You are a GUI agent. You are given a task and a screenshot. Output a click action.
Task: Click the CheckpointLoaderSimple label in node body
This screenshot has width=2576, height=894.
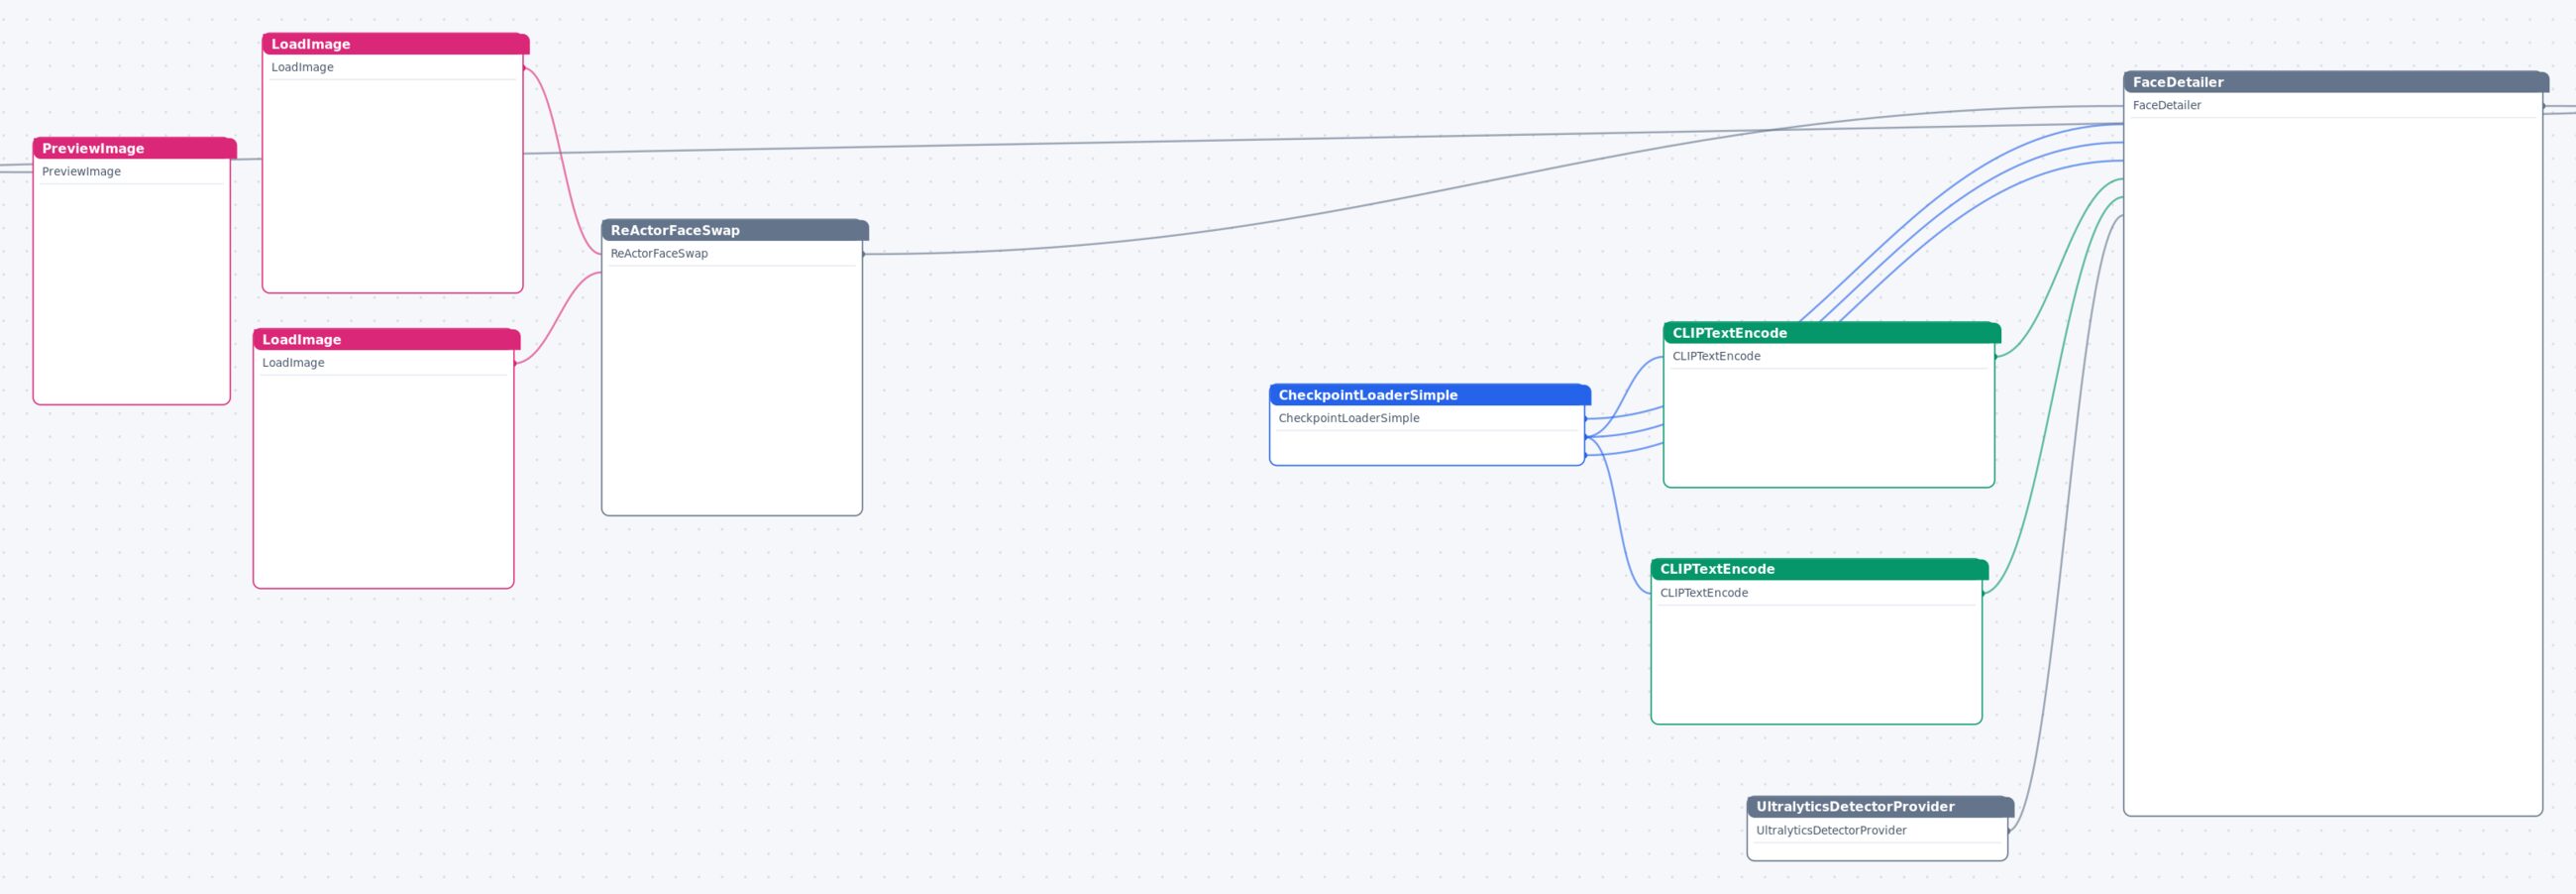[x=1348, y=418]
